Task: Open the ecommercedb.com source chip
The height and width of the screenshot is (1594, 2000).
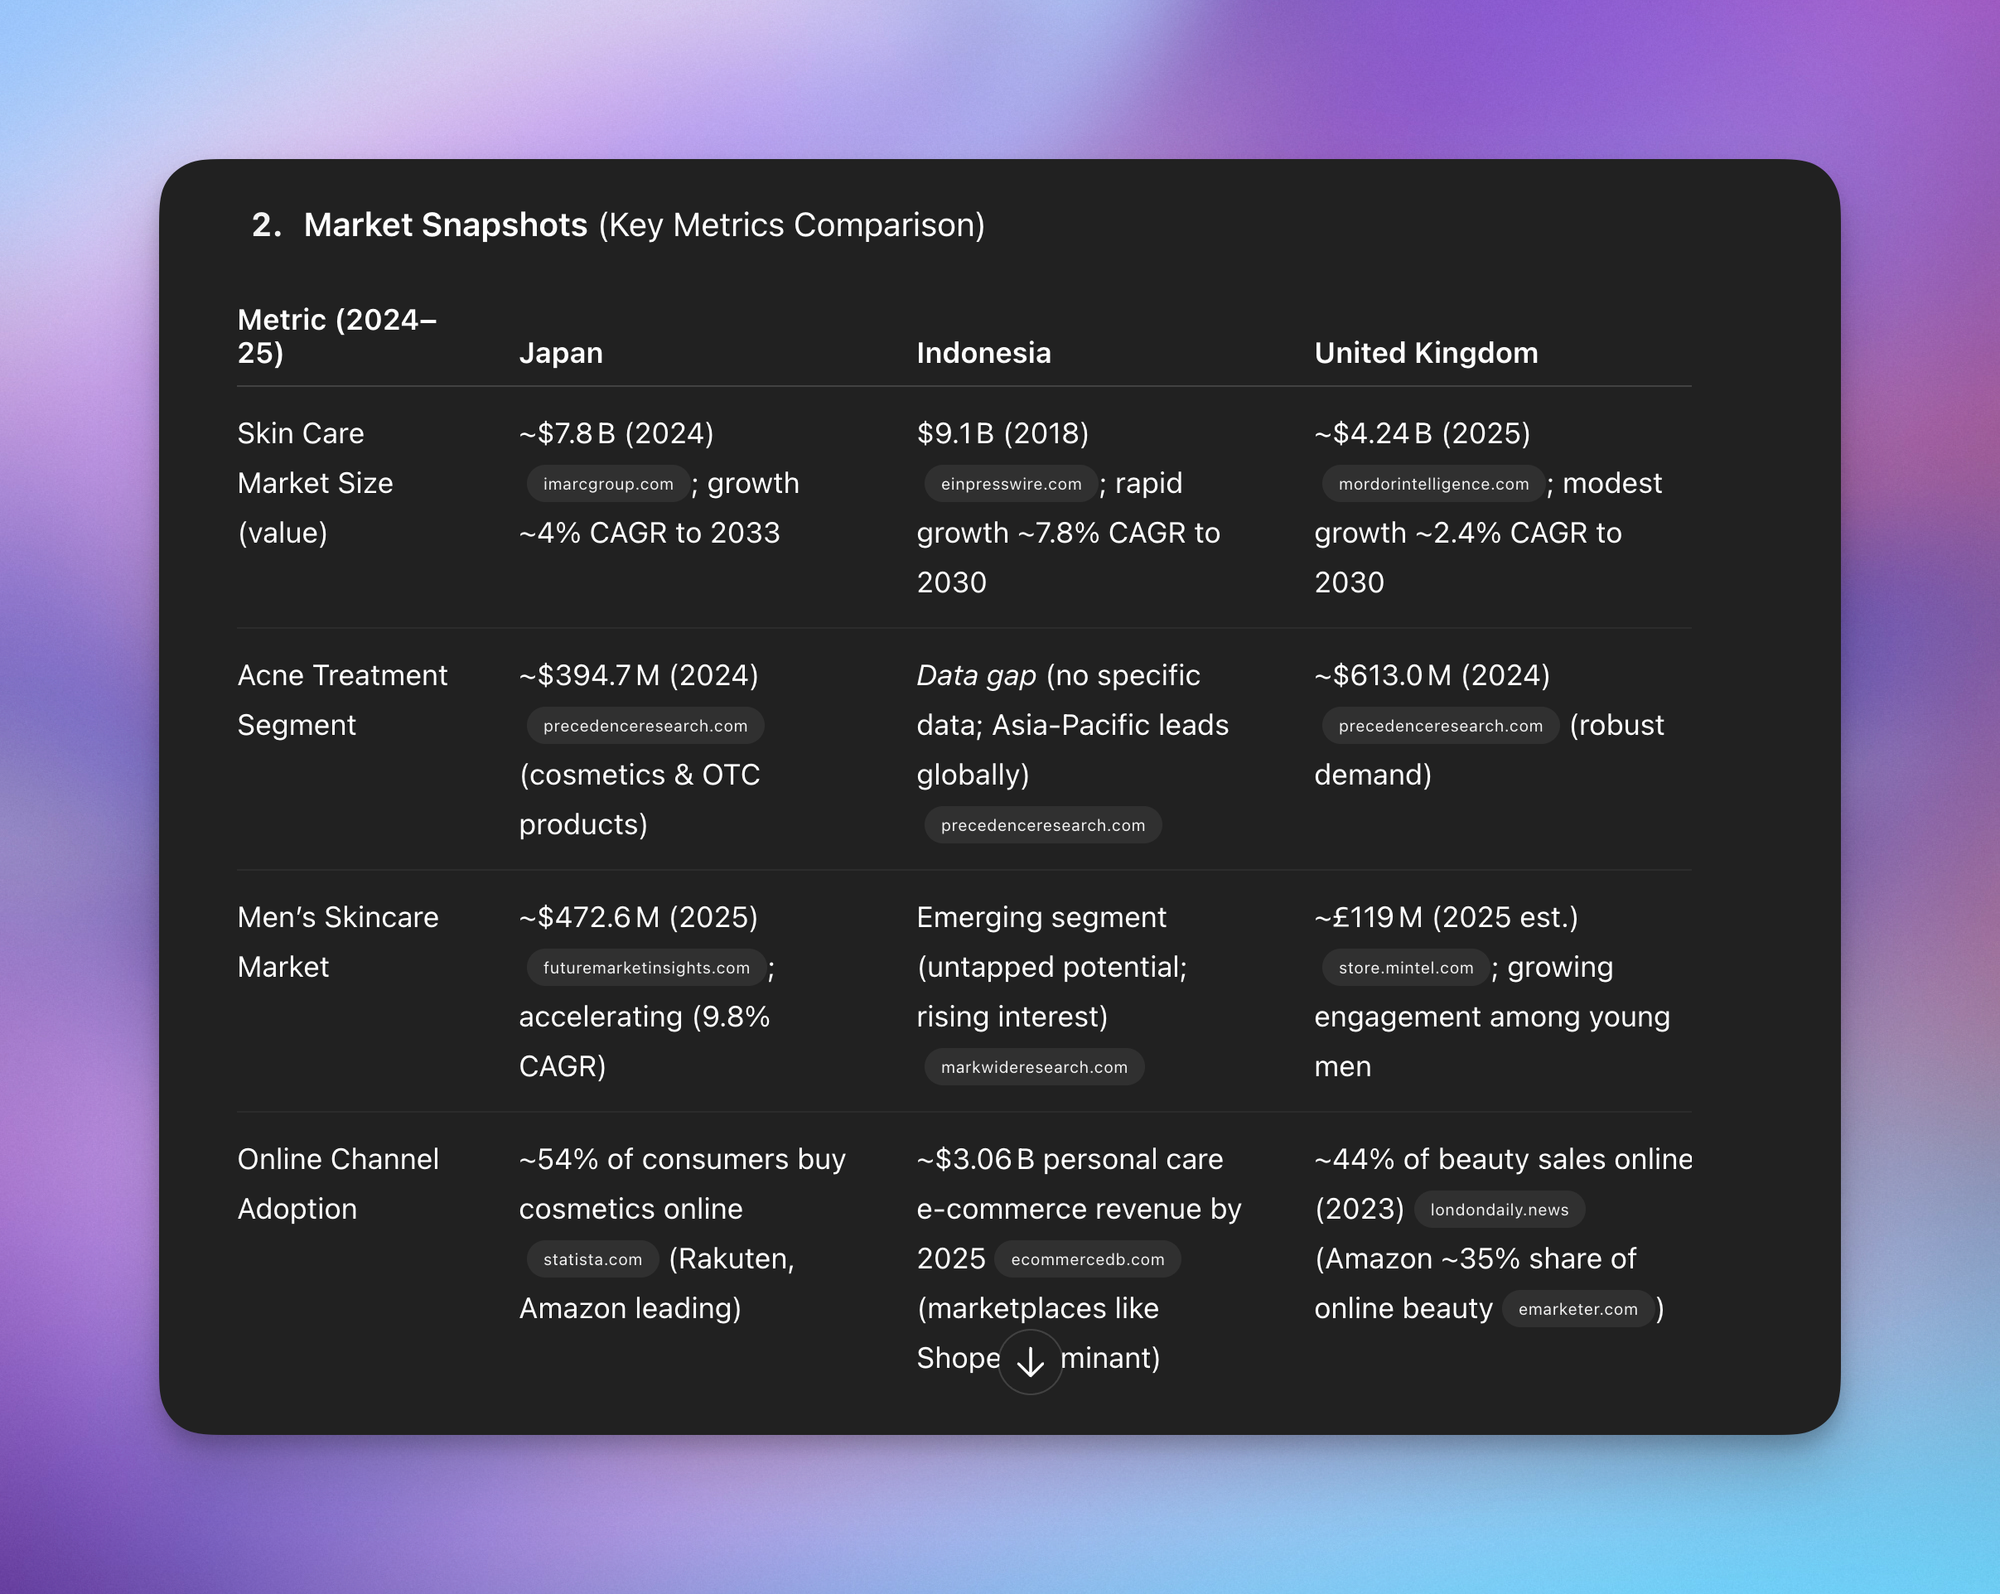Action: click(1087, 1259)
